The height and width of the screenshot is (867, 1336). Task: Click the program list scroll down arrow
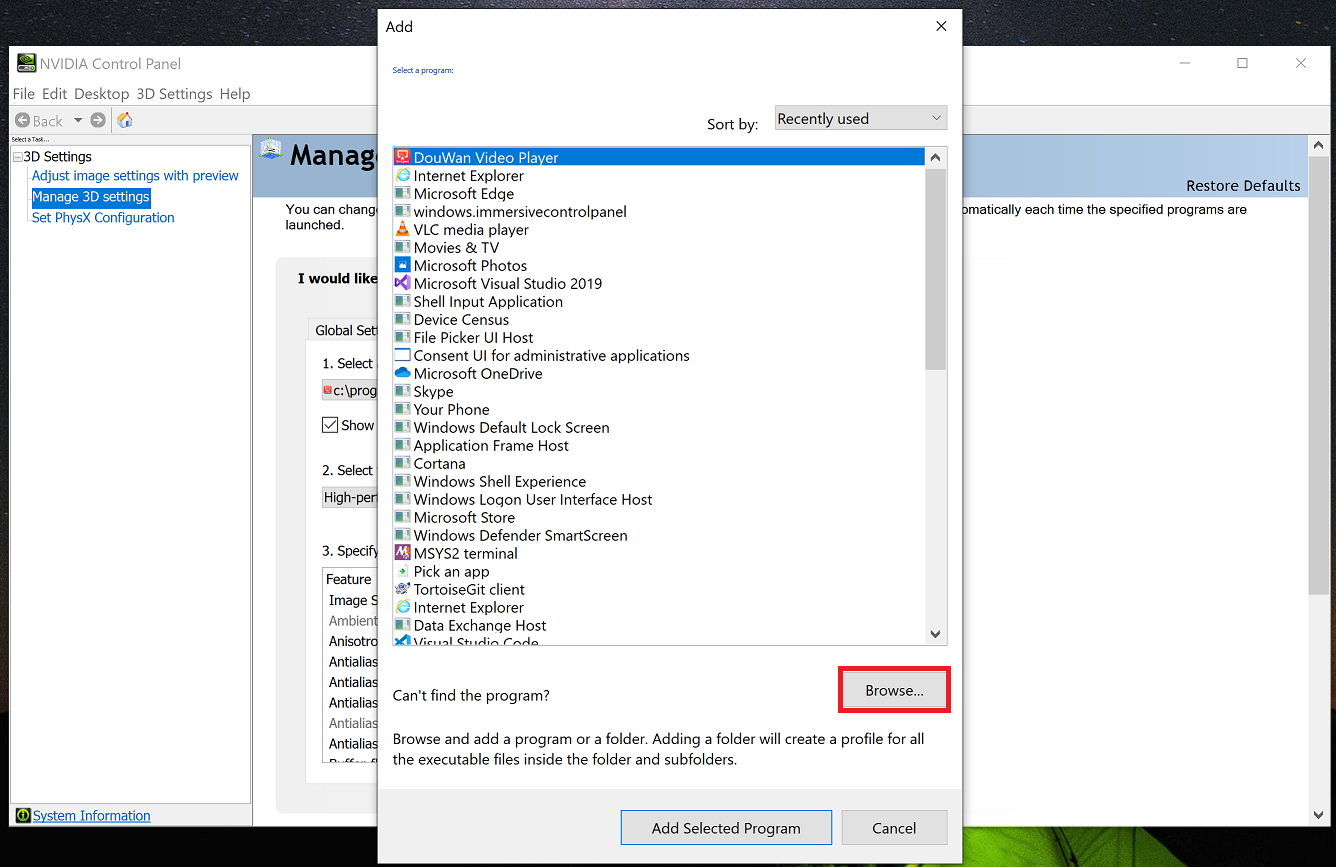click(936, 633)
